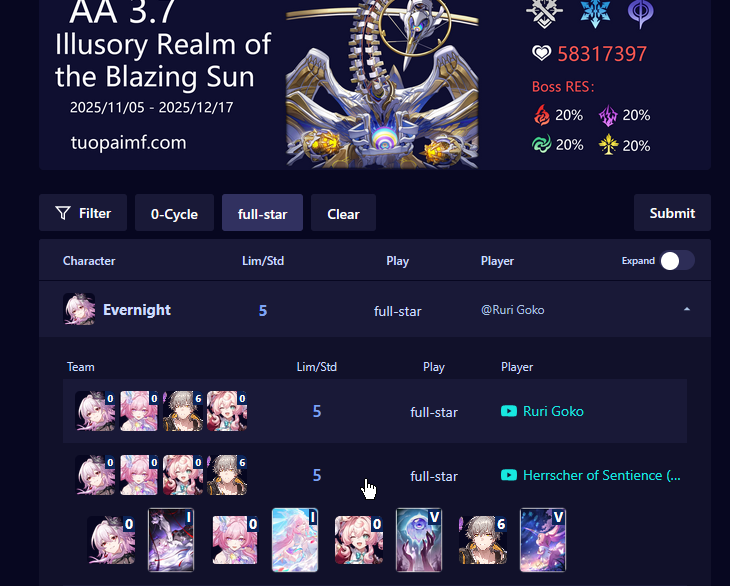Toggle the 0-Cycle filter

(175, 213)
